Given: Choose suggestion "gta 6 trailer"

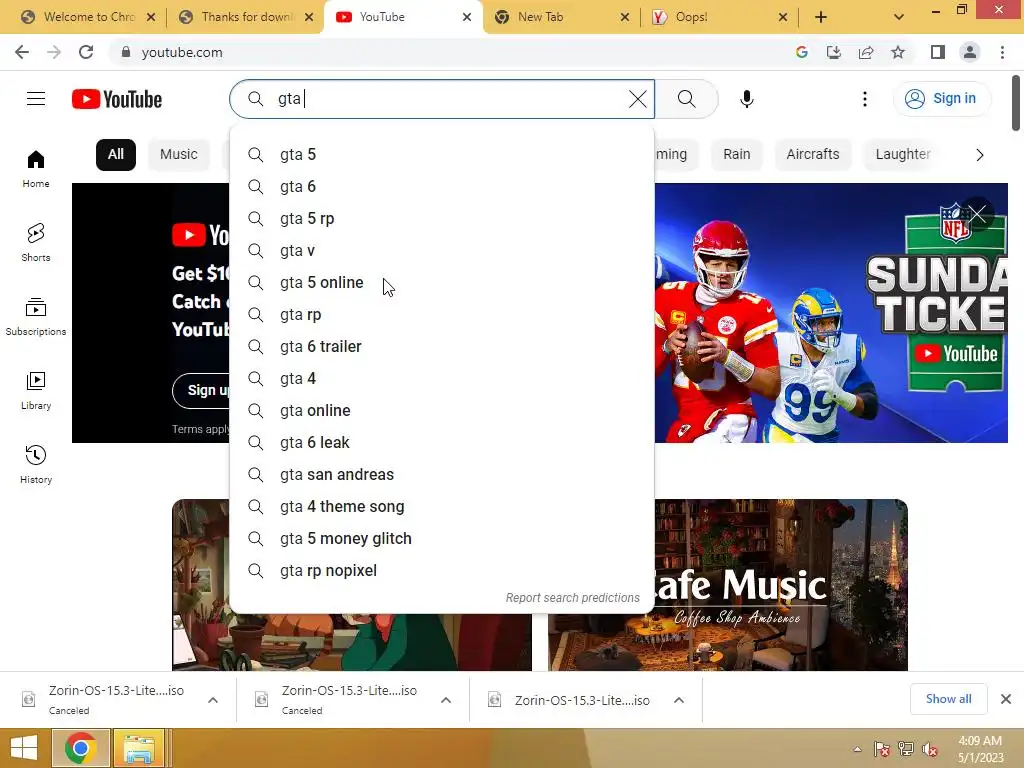Looking at the screenshot, I should (x=441, y=347).
